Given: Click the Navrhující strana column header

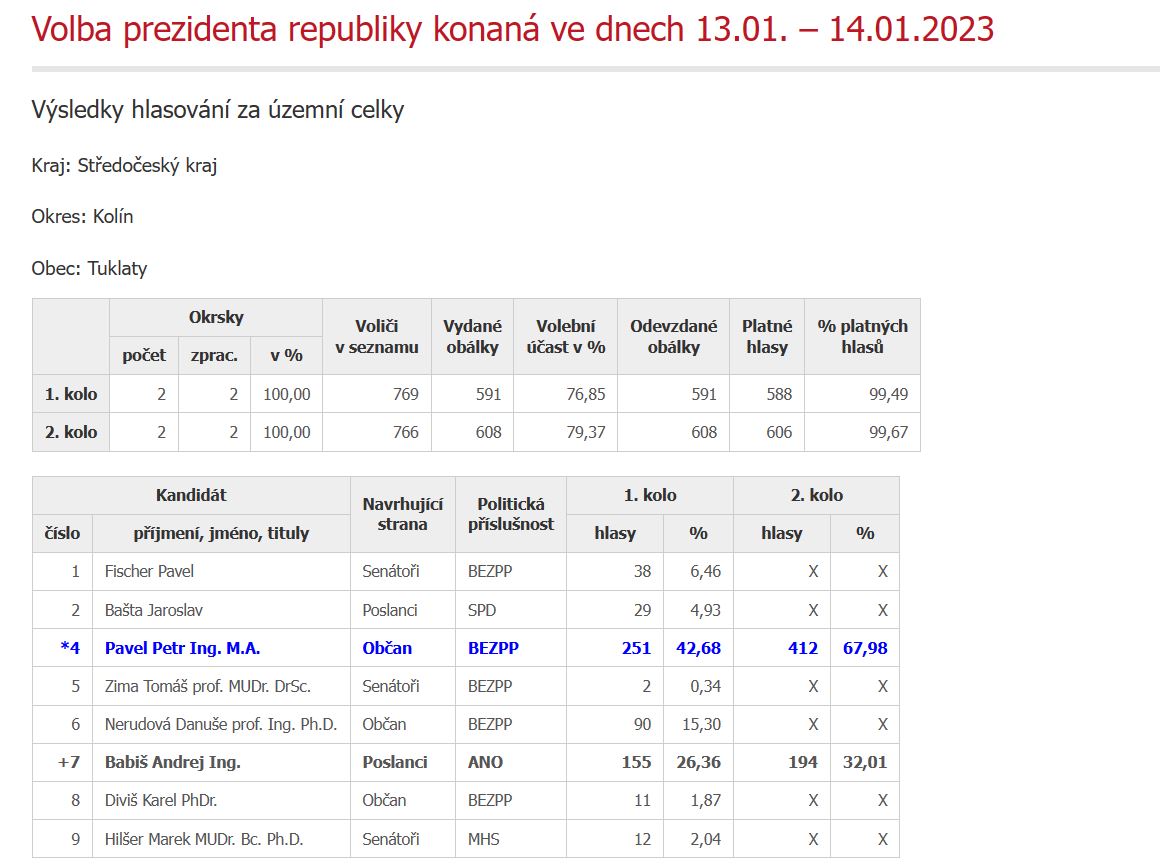Looking at the screenshot, I should [x=402, y=515].
